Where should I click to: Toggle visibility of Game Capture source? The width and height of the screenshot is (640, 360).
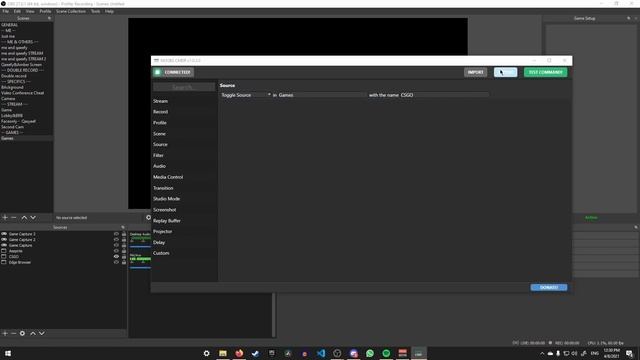116,245
